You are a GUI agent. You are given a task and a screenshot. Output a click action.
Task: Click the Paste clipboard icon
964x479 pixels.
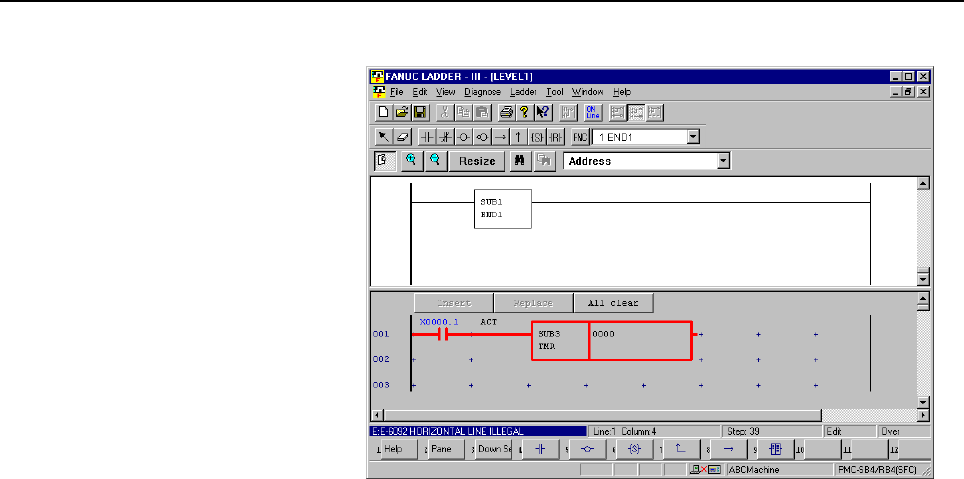pos(482,112)
